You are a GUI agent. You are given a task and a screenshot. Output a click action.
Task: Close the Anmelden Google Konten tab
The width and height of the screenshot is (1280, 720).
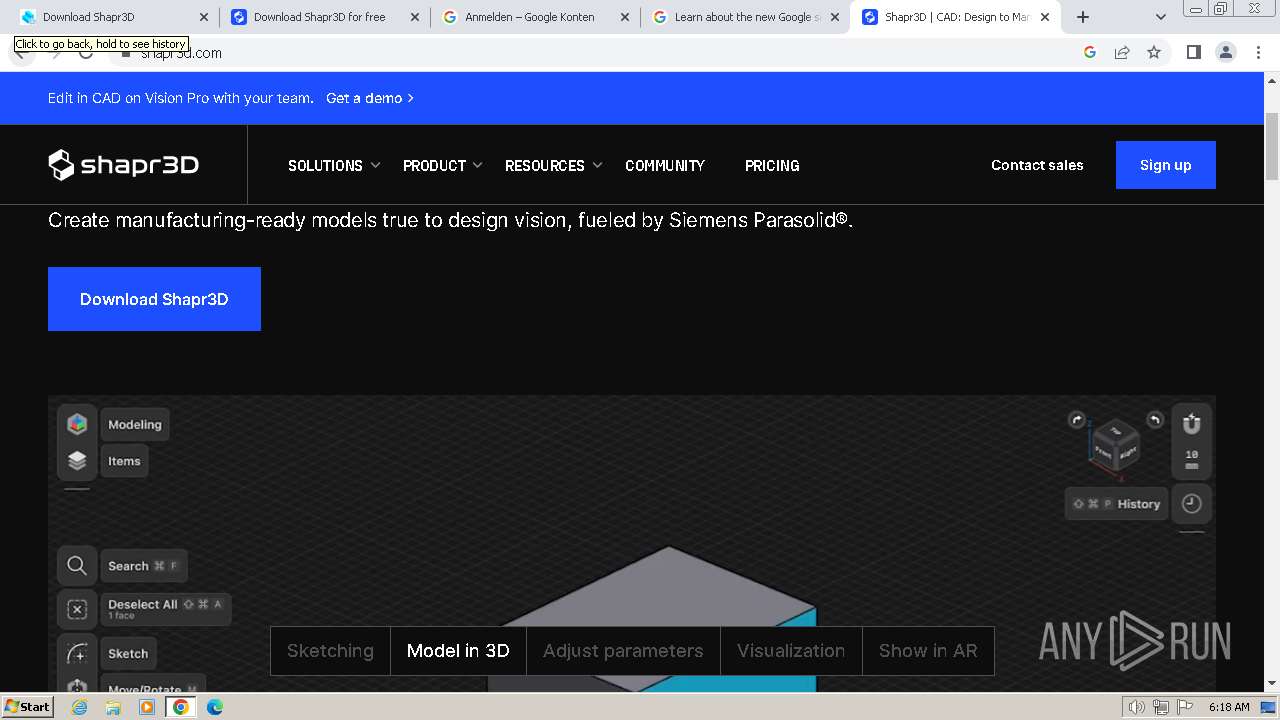point(625,17)
